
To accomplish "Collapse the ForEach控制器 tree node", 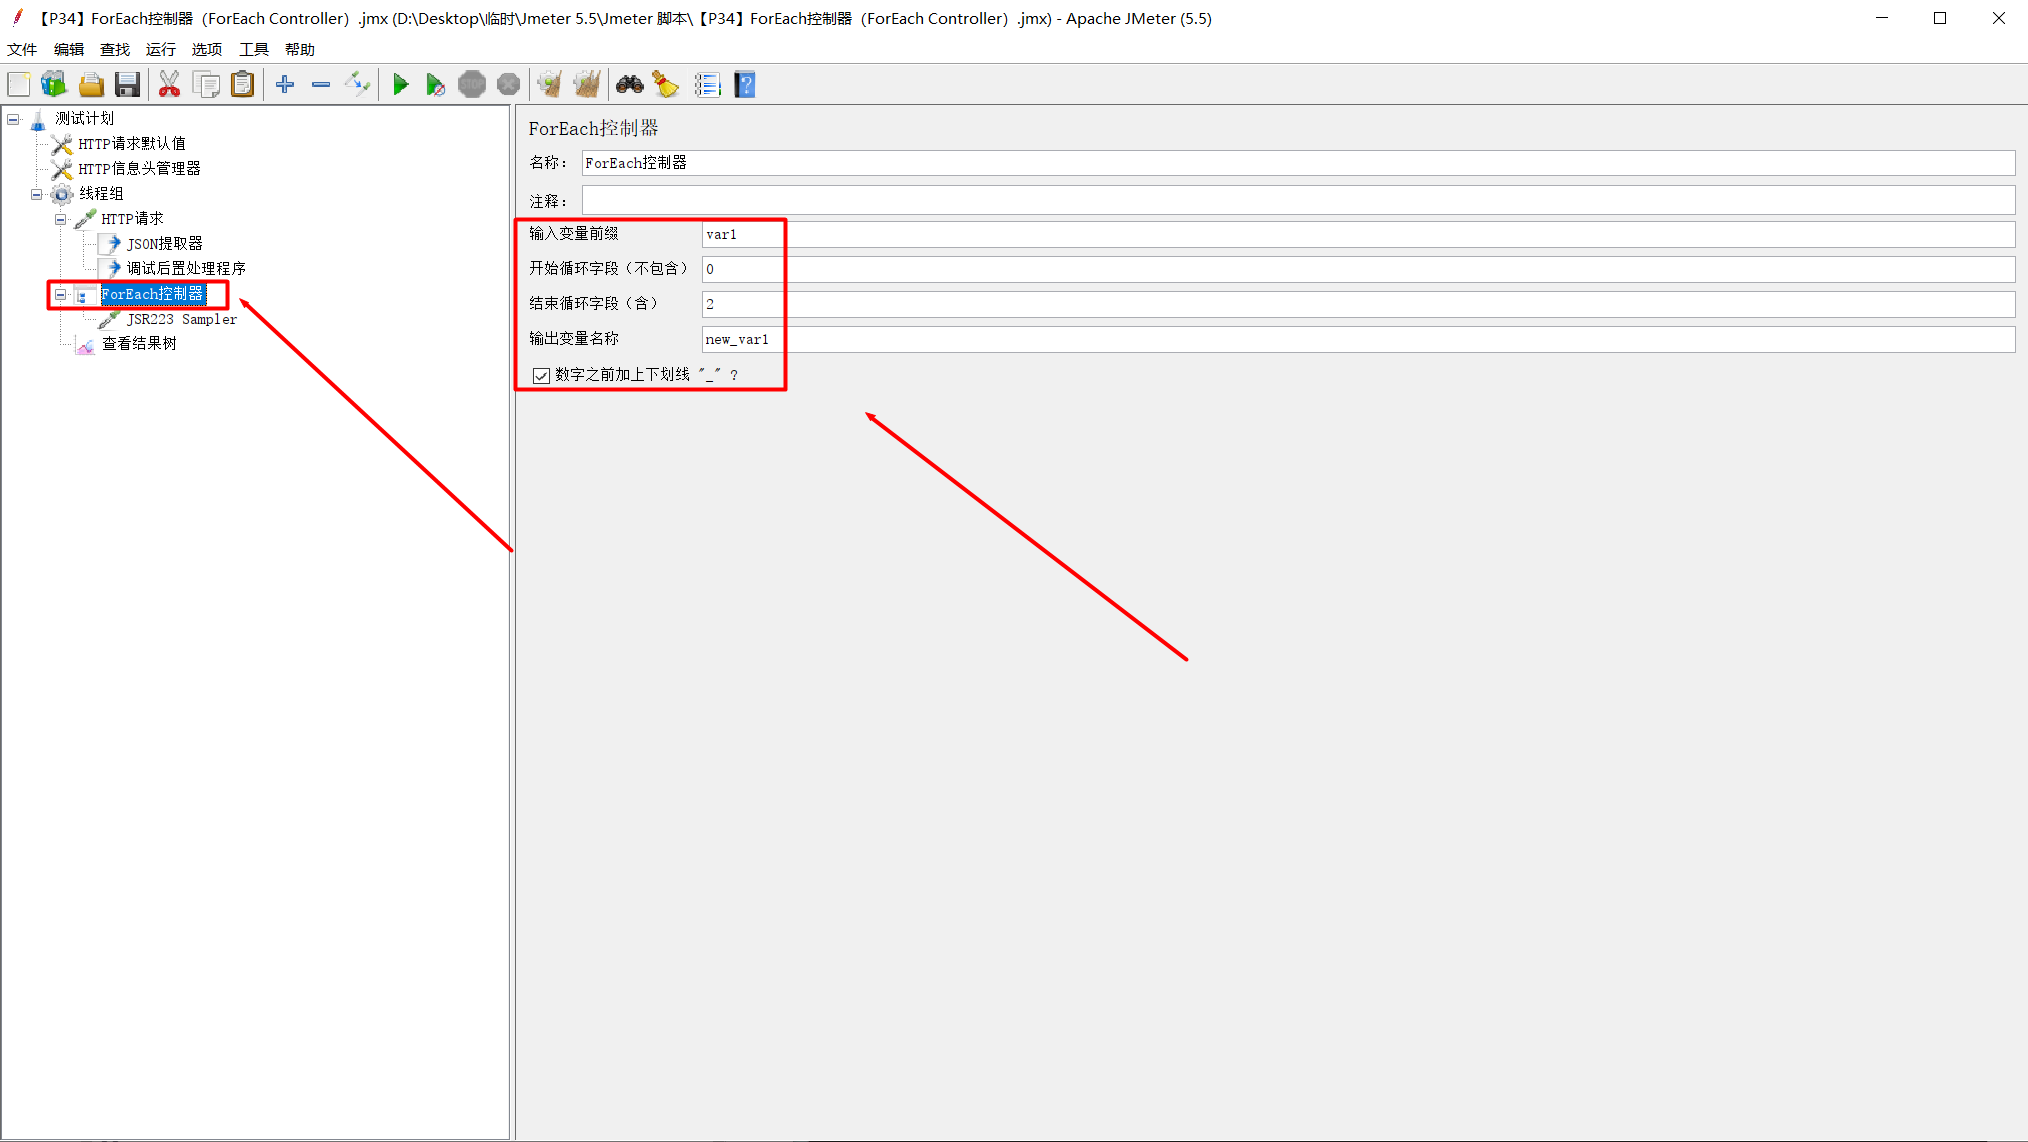I will (61, 295).
